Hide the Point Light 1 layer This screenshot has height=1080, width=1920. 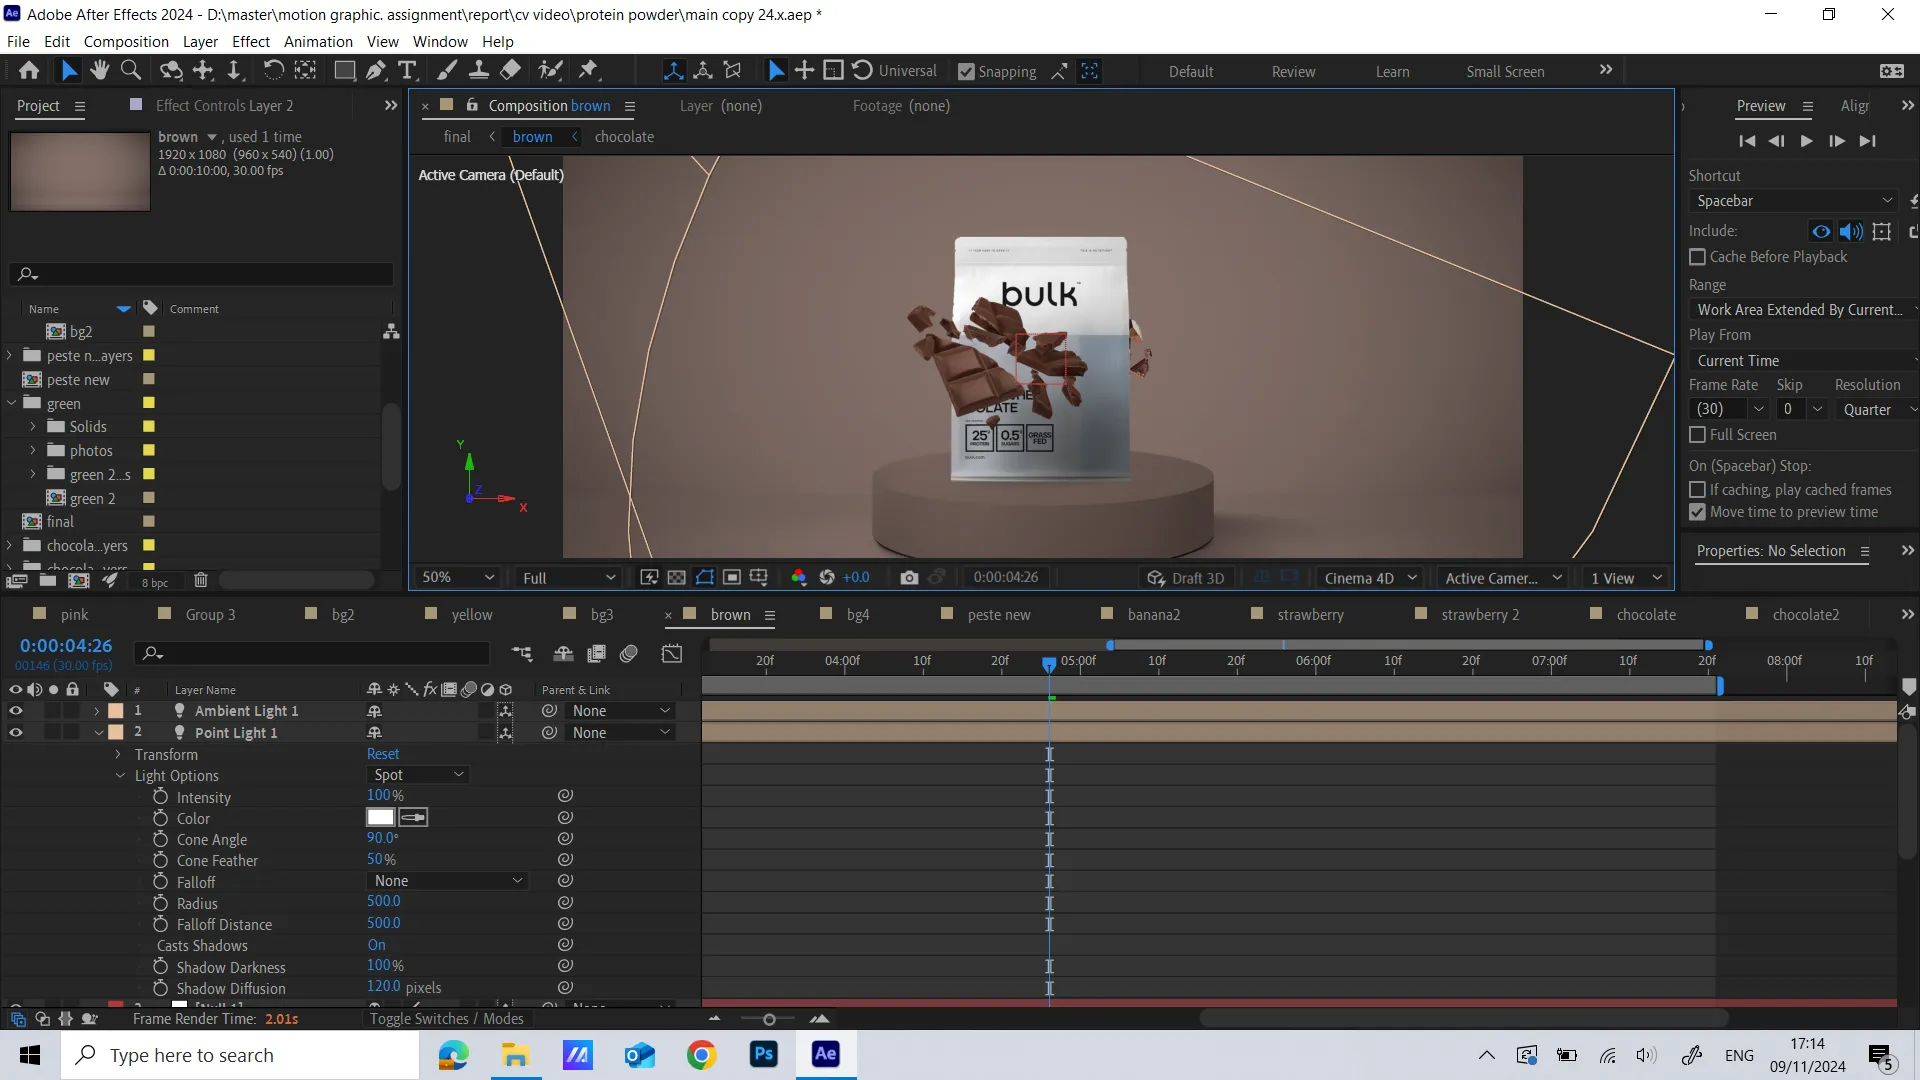coord(15,733)
